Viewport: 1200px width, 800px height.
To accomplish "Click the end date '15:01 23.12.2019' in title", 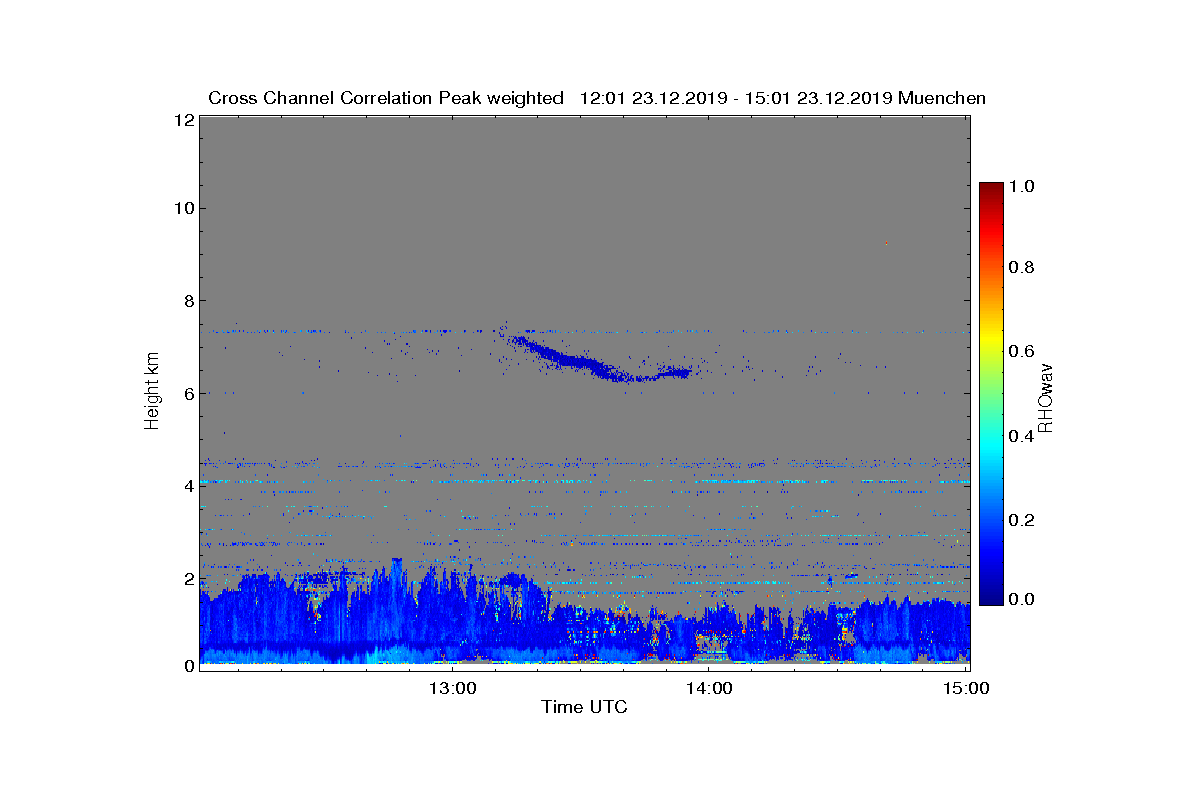I will pyautogui.click(x=819, y=98).
